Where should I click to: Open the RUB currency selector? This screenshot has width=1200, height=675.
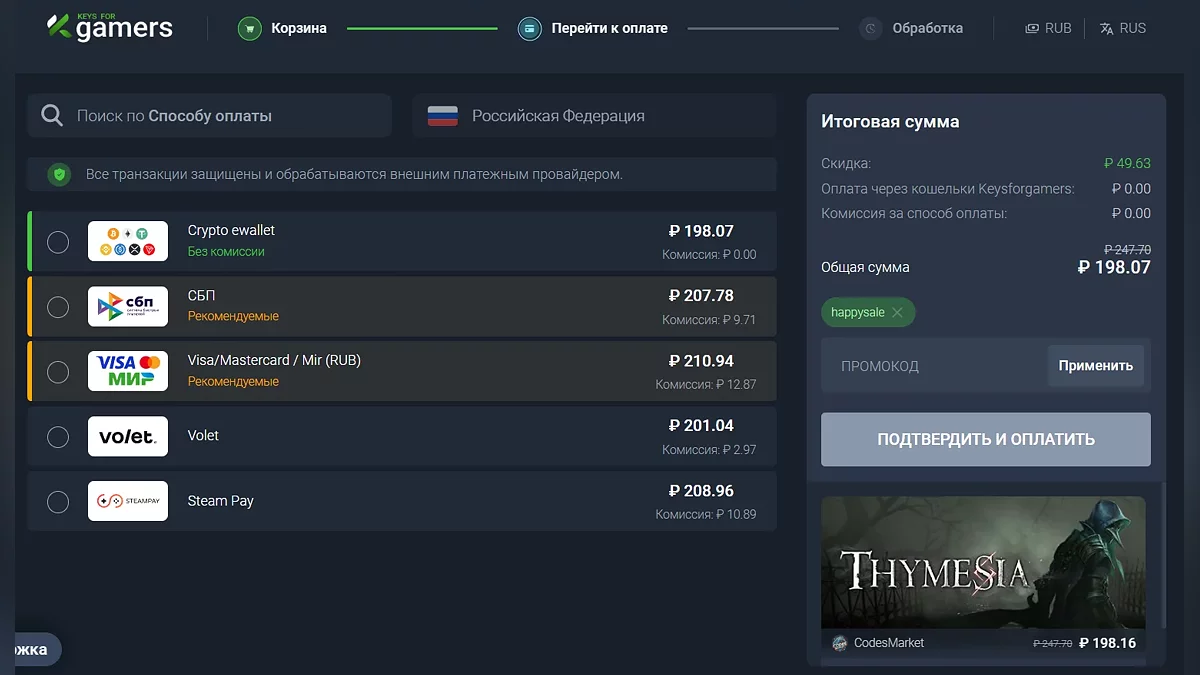1048,29
